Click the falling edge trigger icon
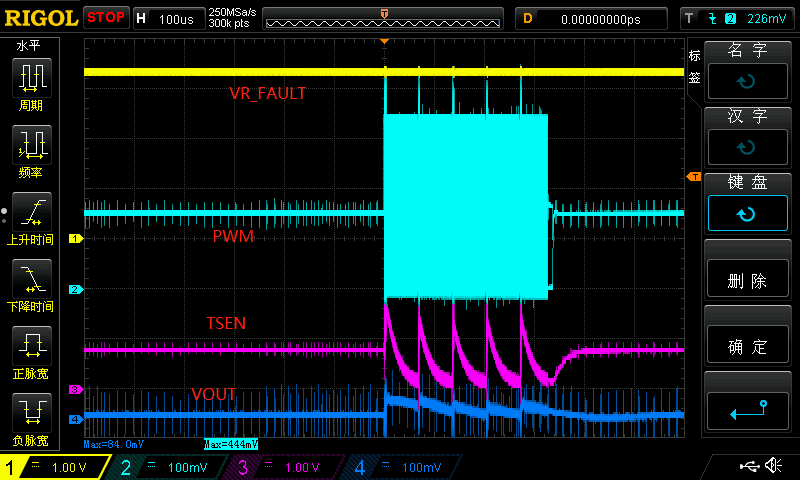800x480 pixels. coord(712,19)
